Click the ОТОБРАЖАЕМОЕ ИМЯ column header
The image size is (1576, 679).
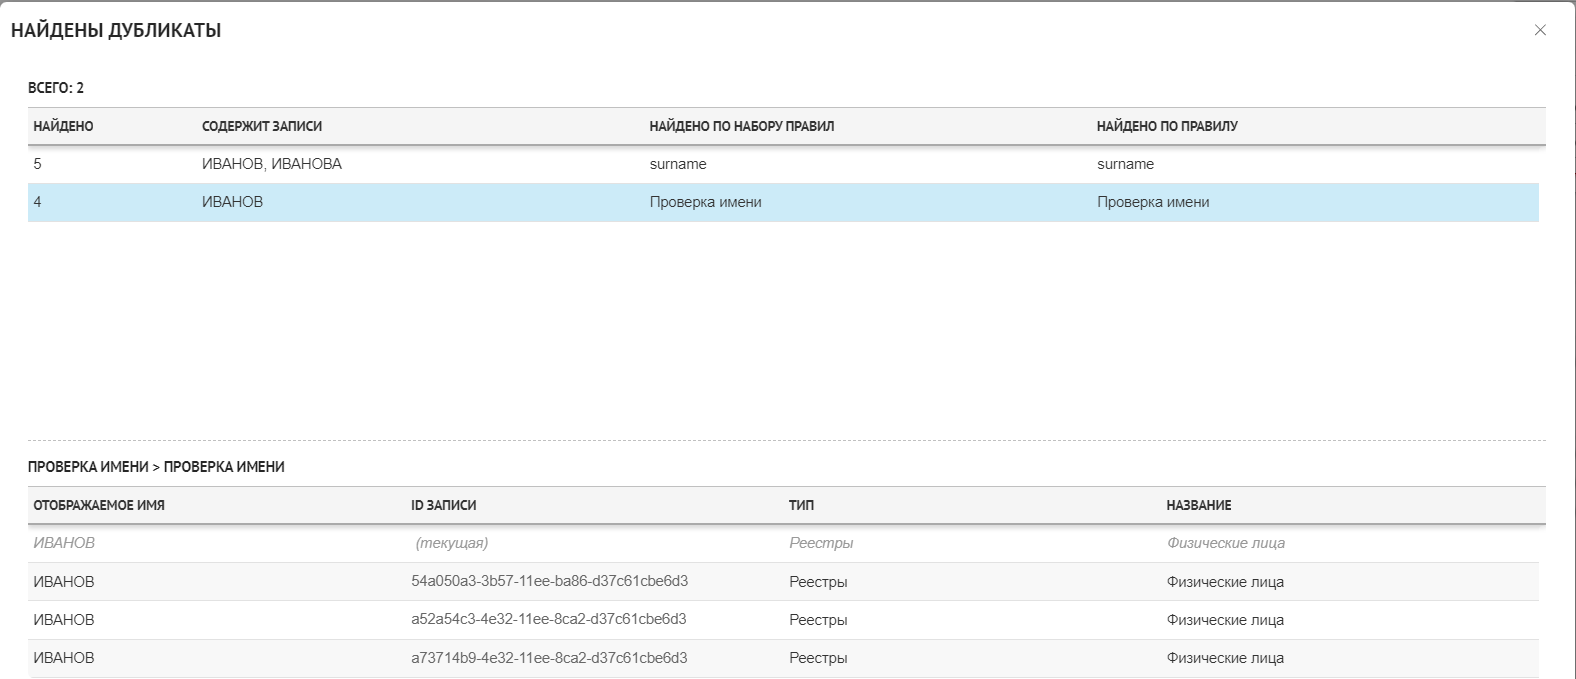pos(99,505)
